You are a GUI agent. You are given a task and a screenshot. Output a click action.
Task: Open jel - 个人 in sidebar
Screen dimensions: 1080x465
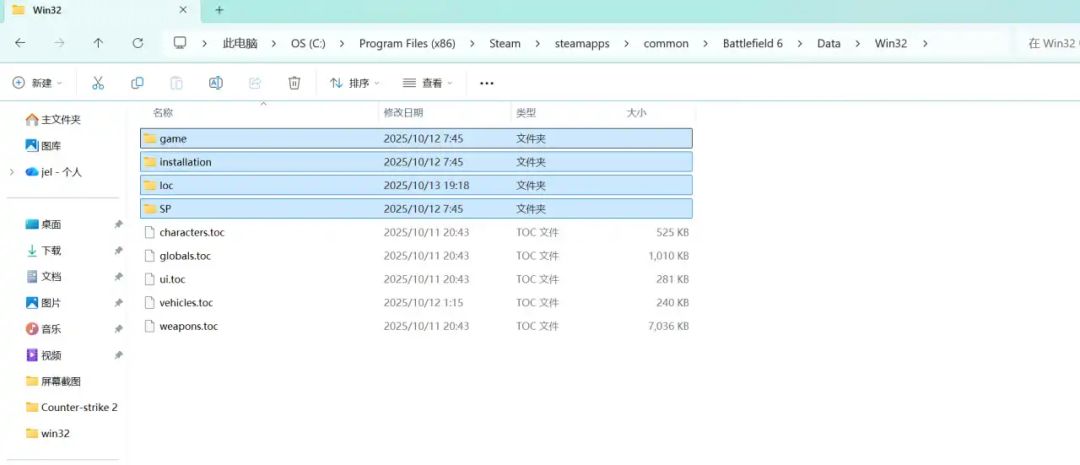pyautogui.click(x=54, y=172)
